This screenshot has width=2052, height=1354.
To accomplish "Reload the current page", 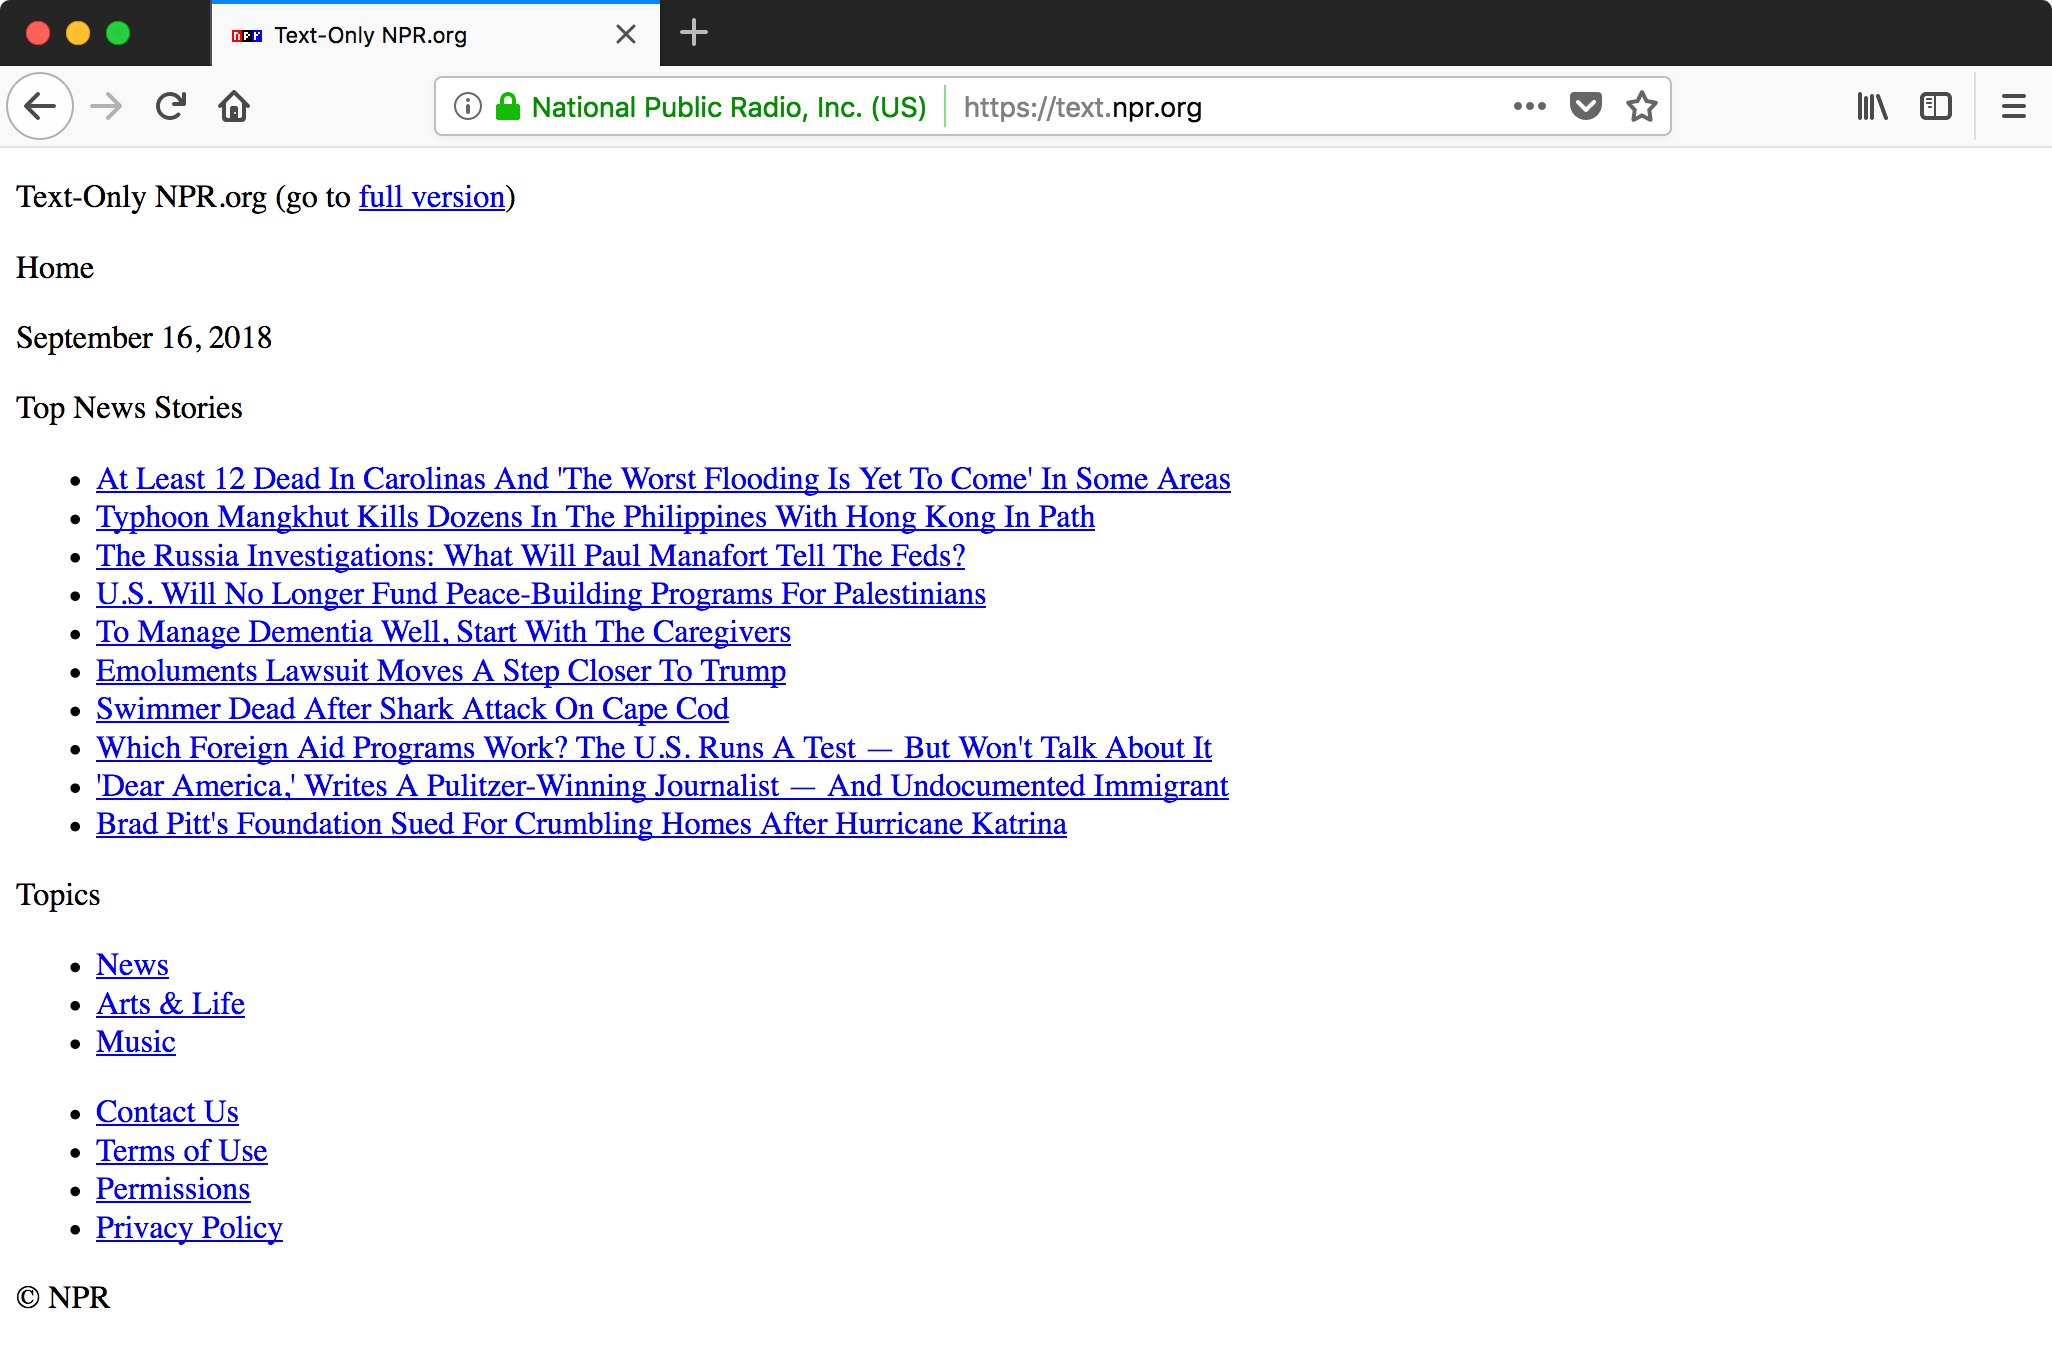I will point(171,106).
